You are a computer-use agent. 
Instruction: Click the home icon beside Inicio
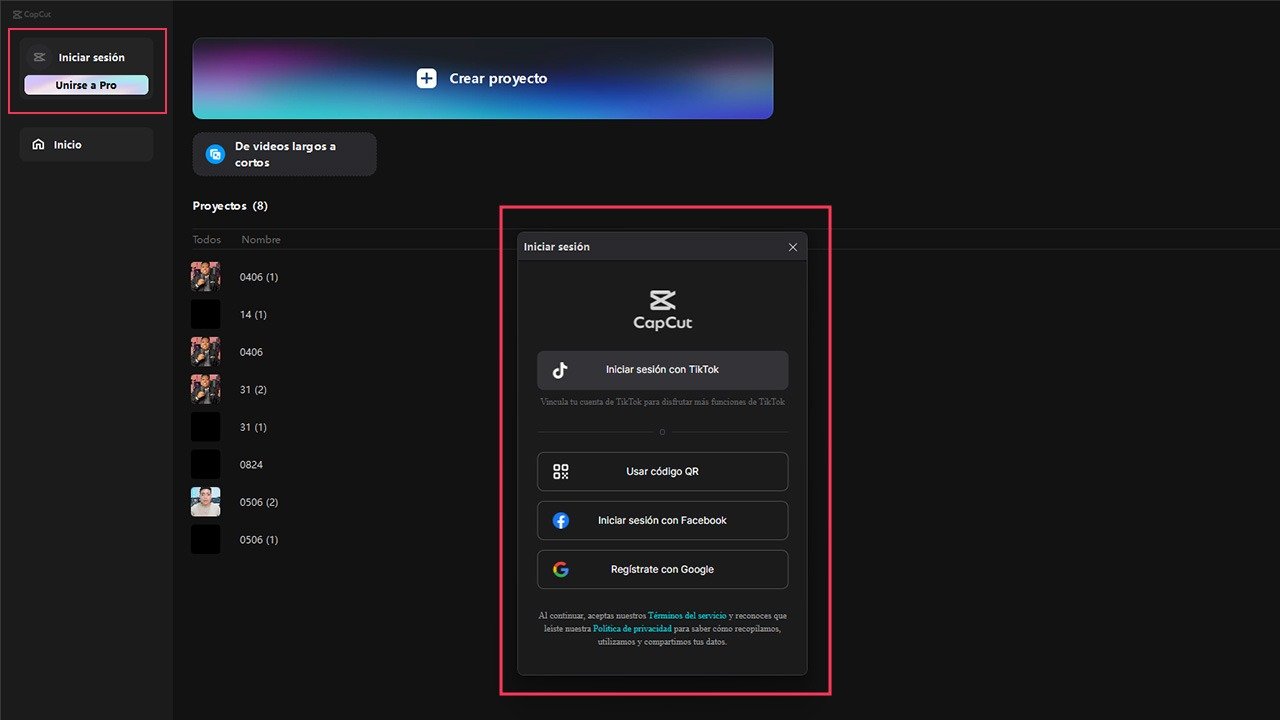39,144
